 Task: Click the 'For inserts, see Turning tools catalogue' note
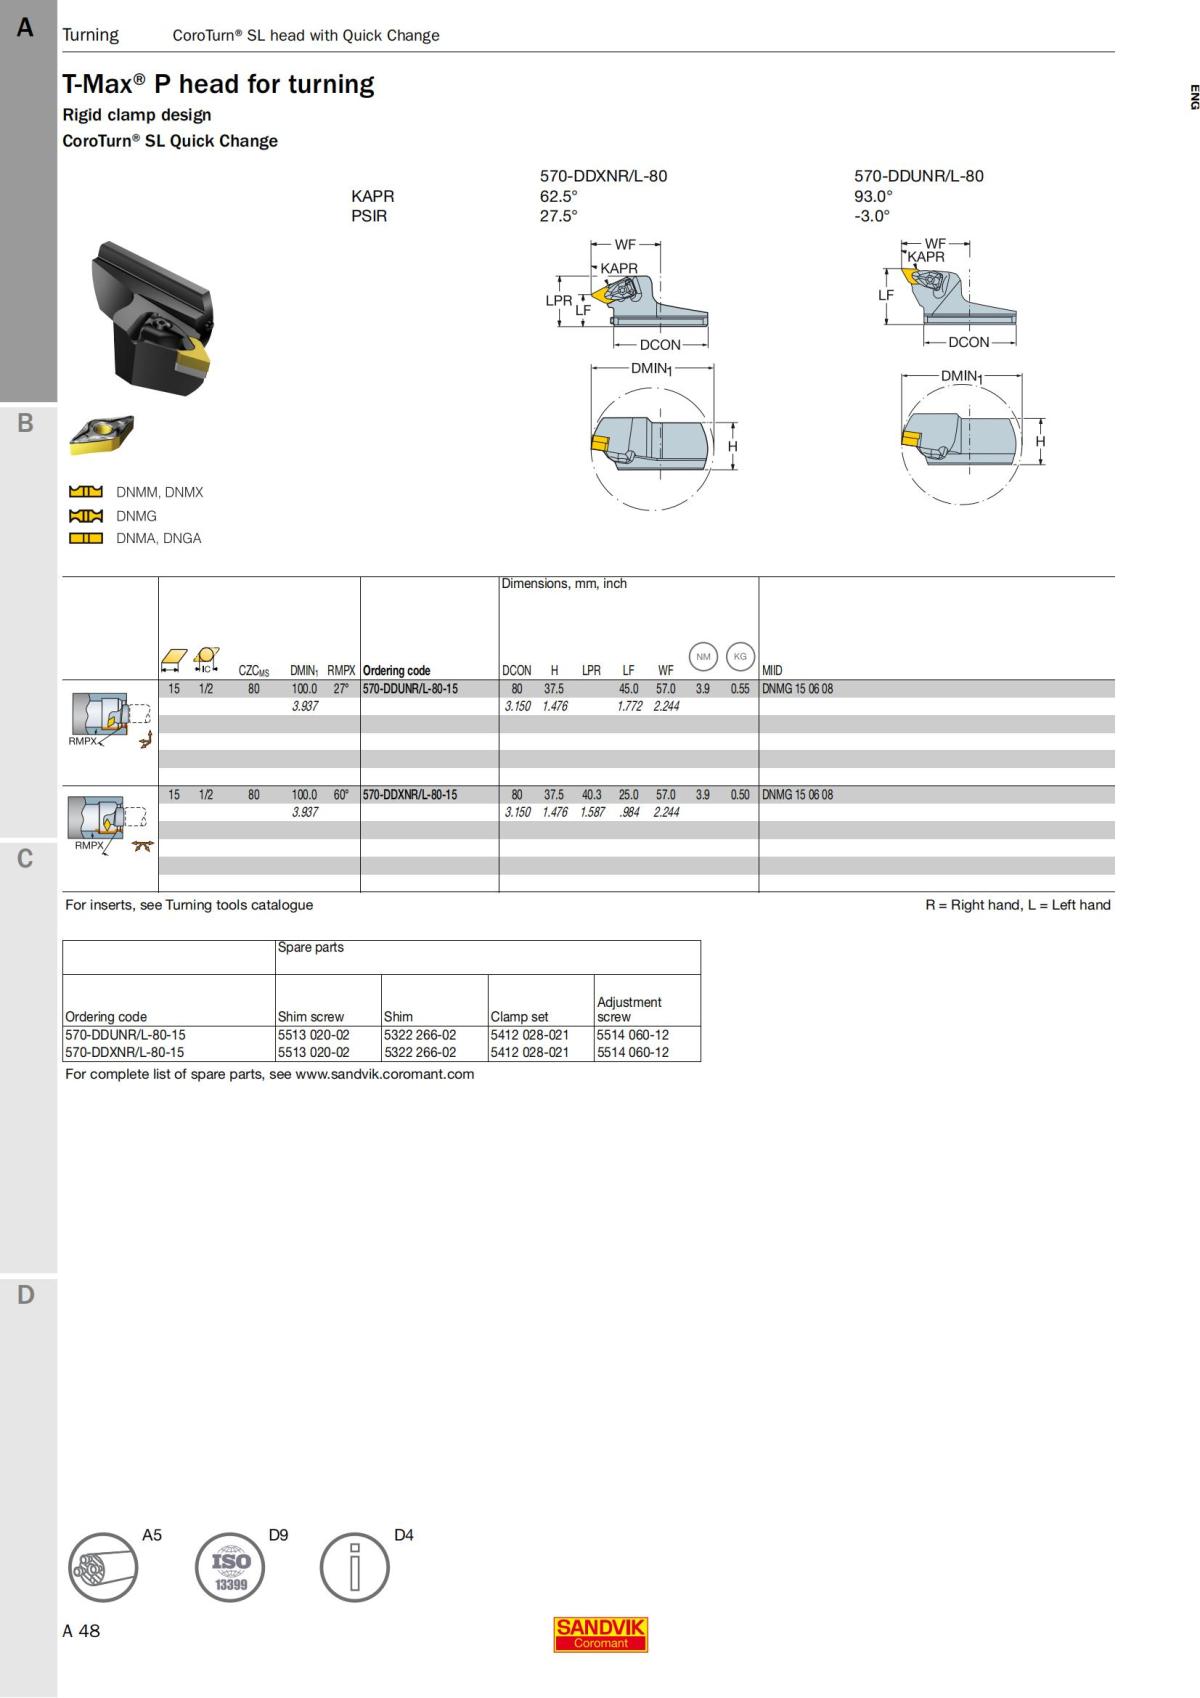click(x=189, y=905)
